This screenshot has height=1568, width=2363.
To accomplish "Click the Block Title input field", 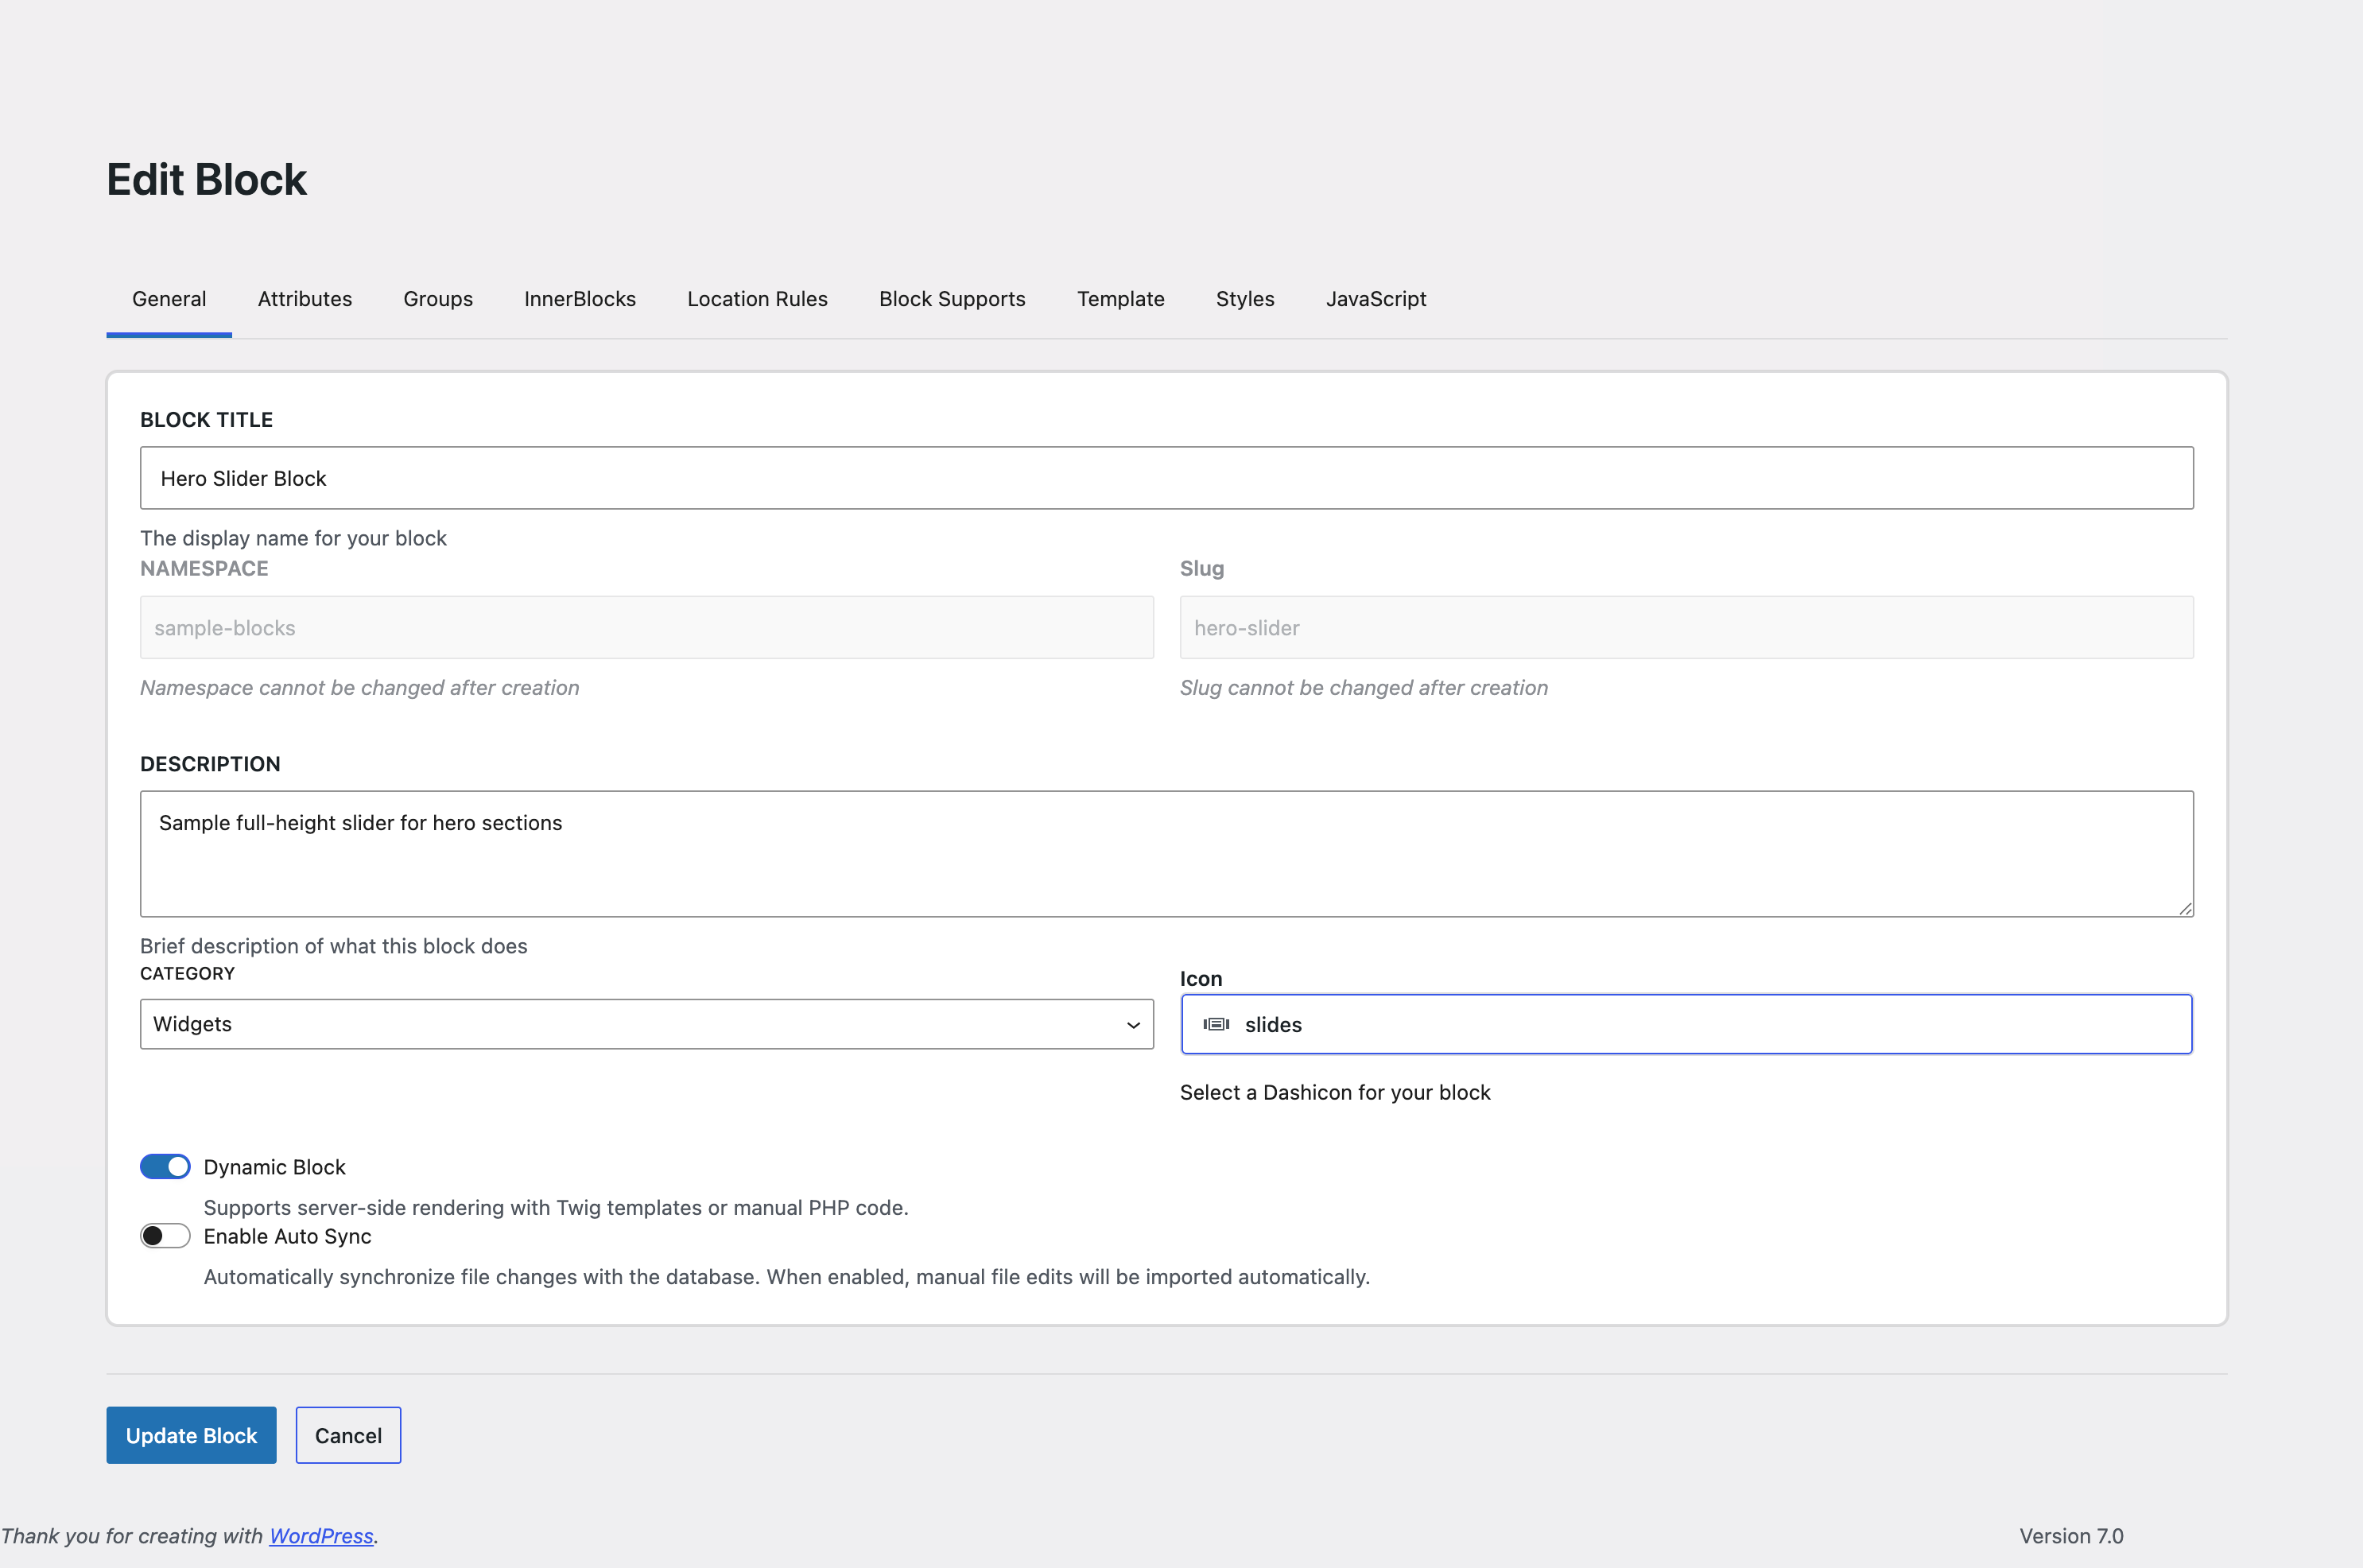I will pyautogui.click(x=1166, y=478).
